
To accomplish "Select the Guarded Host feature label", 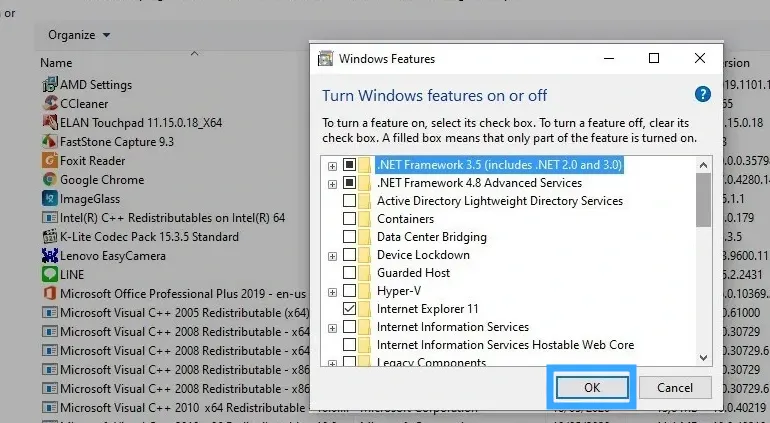I will tap(413, 273).
